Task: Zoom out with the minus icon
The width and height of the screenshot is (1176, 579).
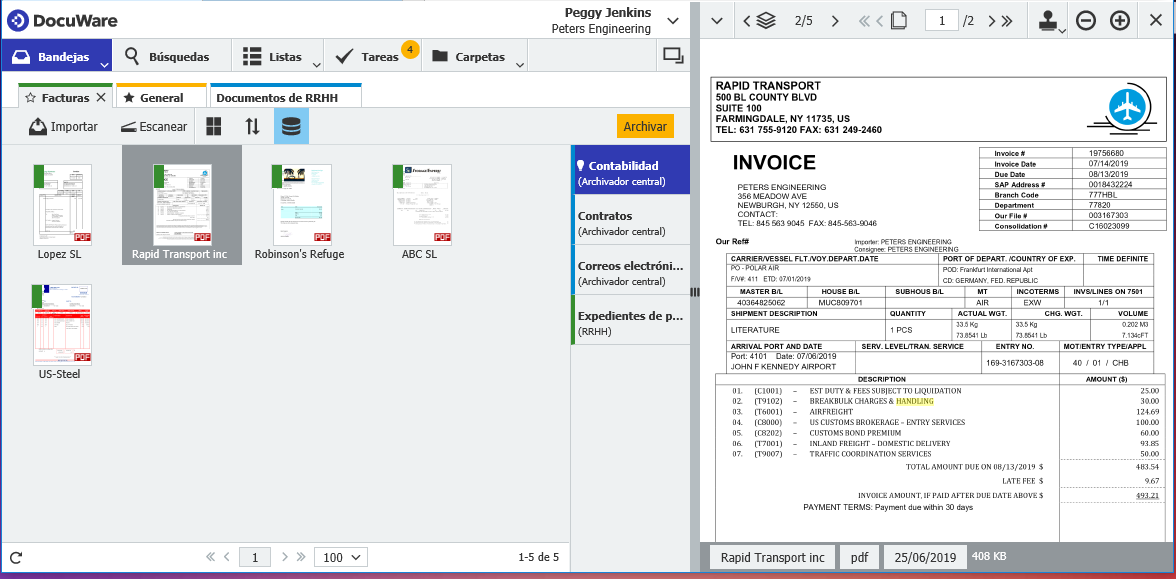Action: 1086,20
